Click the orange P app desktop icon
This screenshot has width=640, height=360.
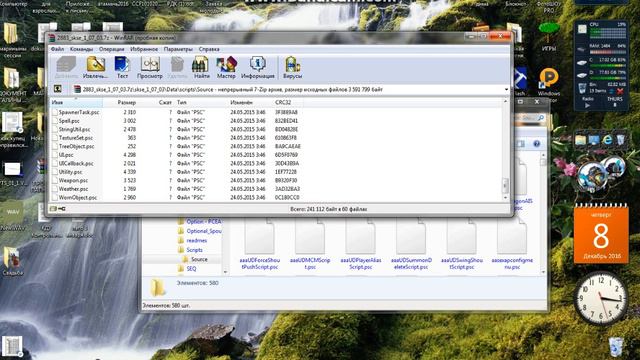pyautogui.click(x=549, y=77)
